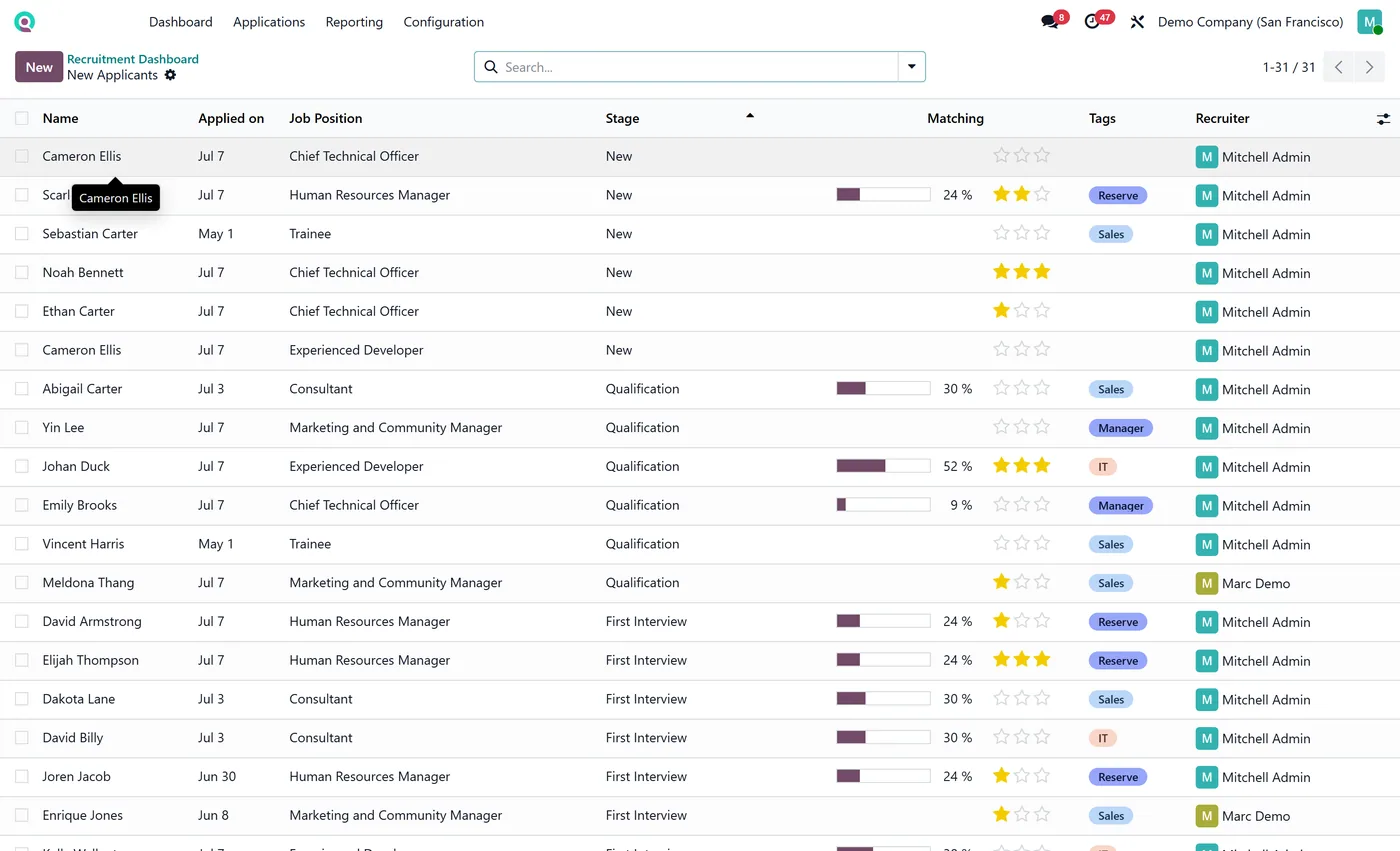The image size is (1400, 851).
Task: Open the activities clock icon
Action: pos(1092,22)
